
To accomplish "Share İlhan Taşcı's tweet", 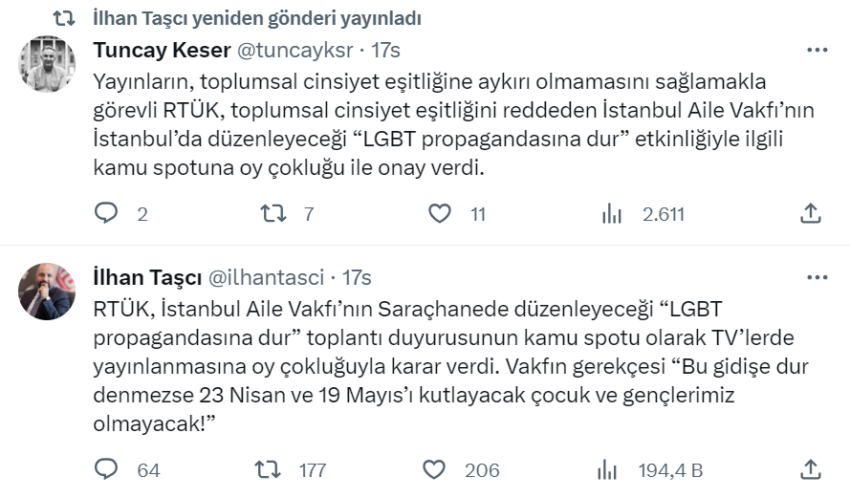I will tap(812, 469).
